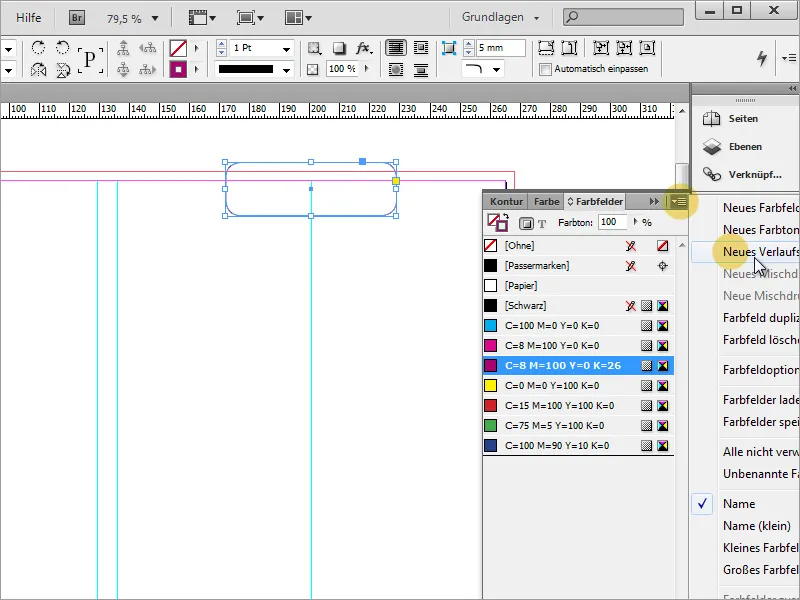800x600 pixels.
Task: Open stroke weight 1 Pt dropdown
Action: pos(286,49)
